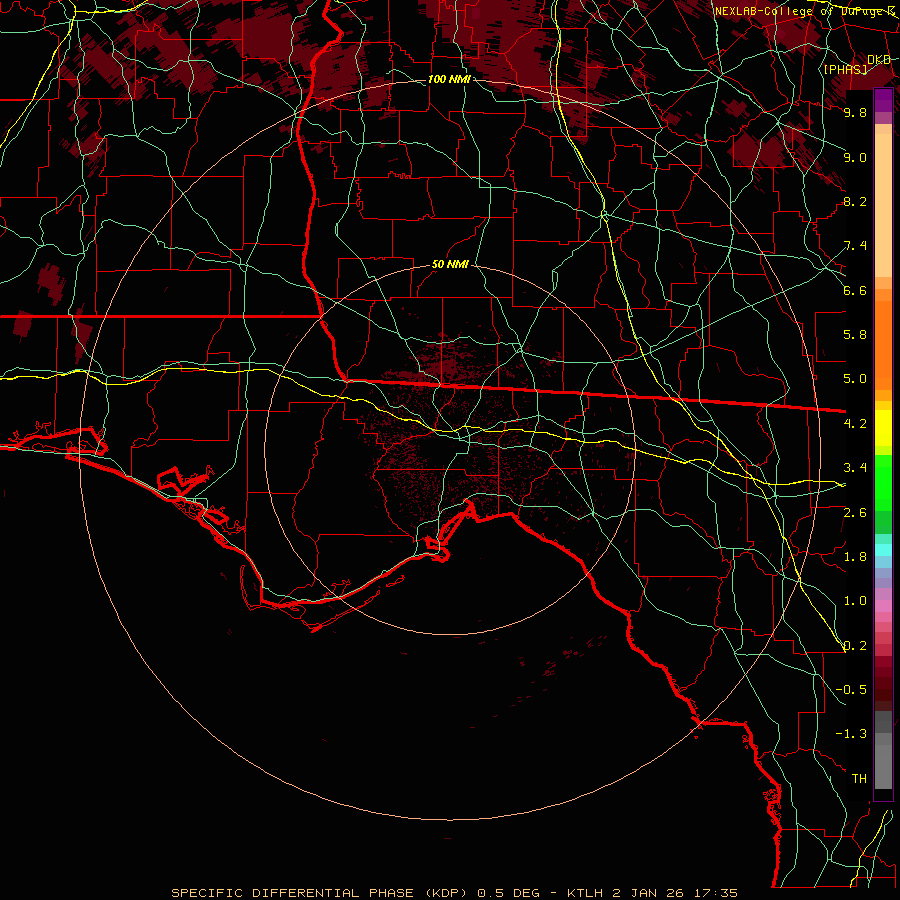Click the "2 JAN 26" date in the caption
This screenshot has height=900, width=900.
point(648,893)
